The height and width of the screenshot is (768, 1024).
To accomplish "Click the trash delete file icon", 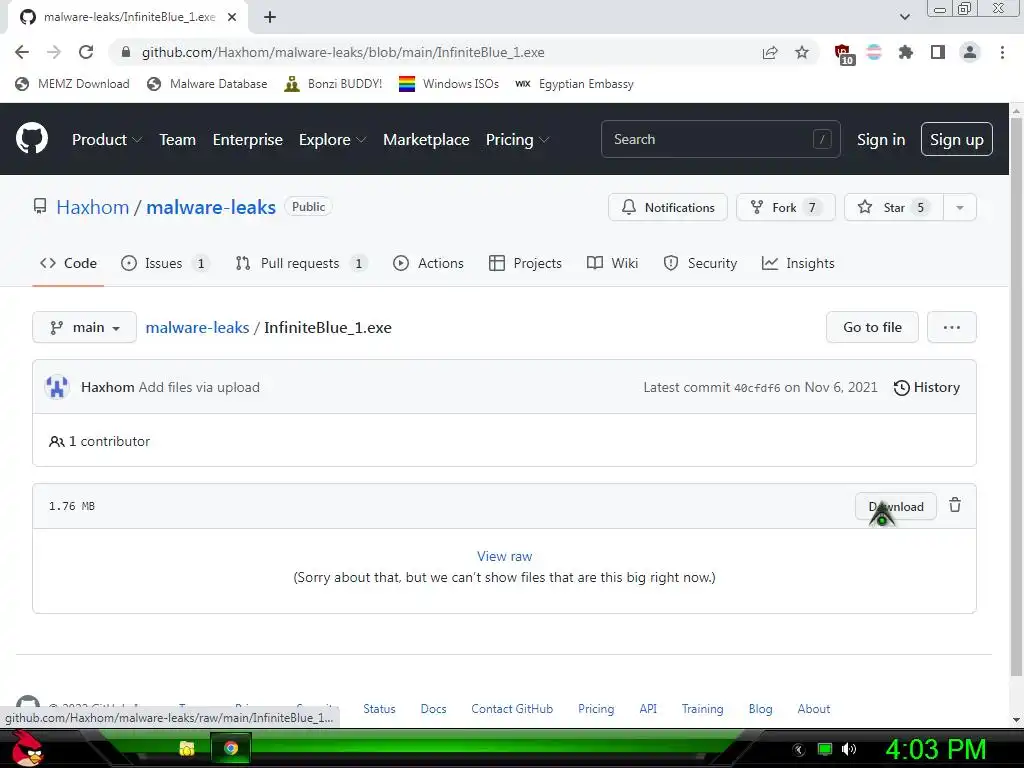I will pos(955,505).
